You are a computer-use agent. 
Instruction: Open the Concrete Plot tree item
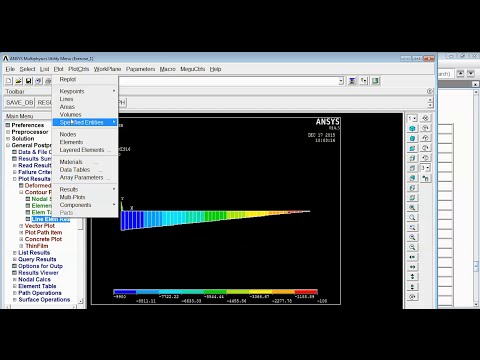(43, 239)
